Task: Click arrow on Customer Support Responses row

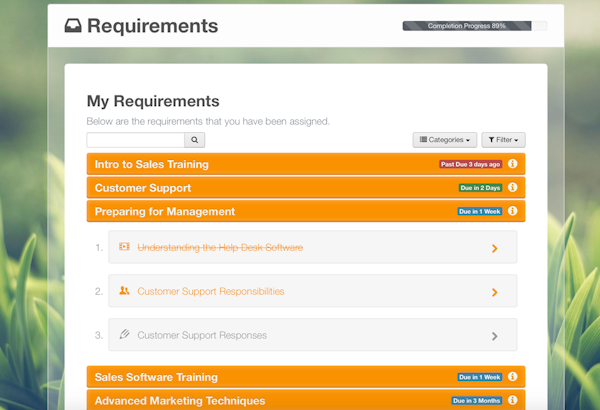Action: click(494, 336)
